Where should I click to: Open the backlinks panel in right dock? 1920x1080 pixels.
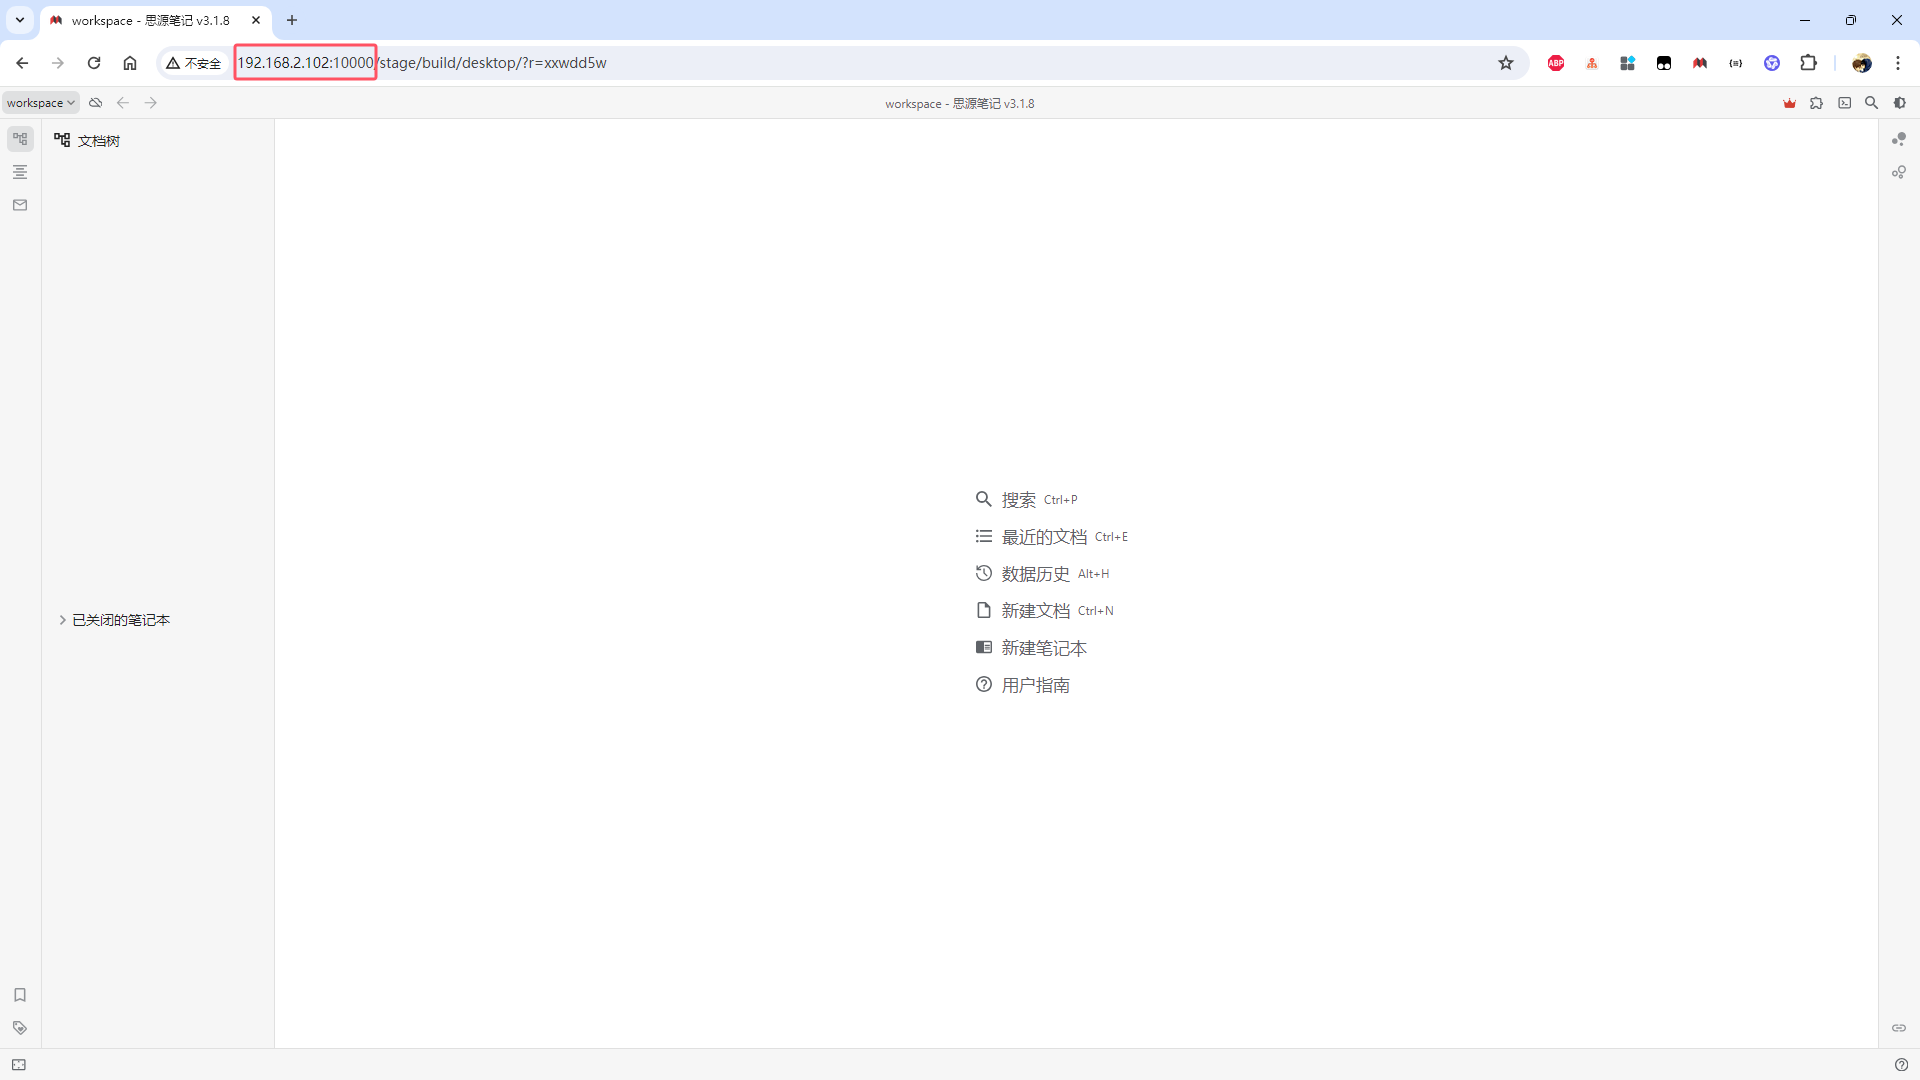point(1899,1028)
